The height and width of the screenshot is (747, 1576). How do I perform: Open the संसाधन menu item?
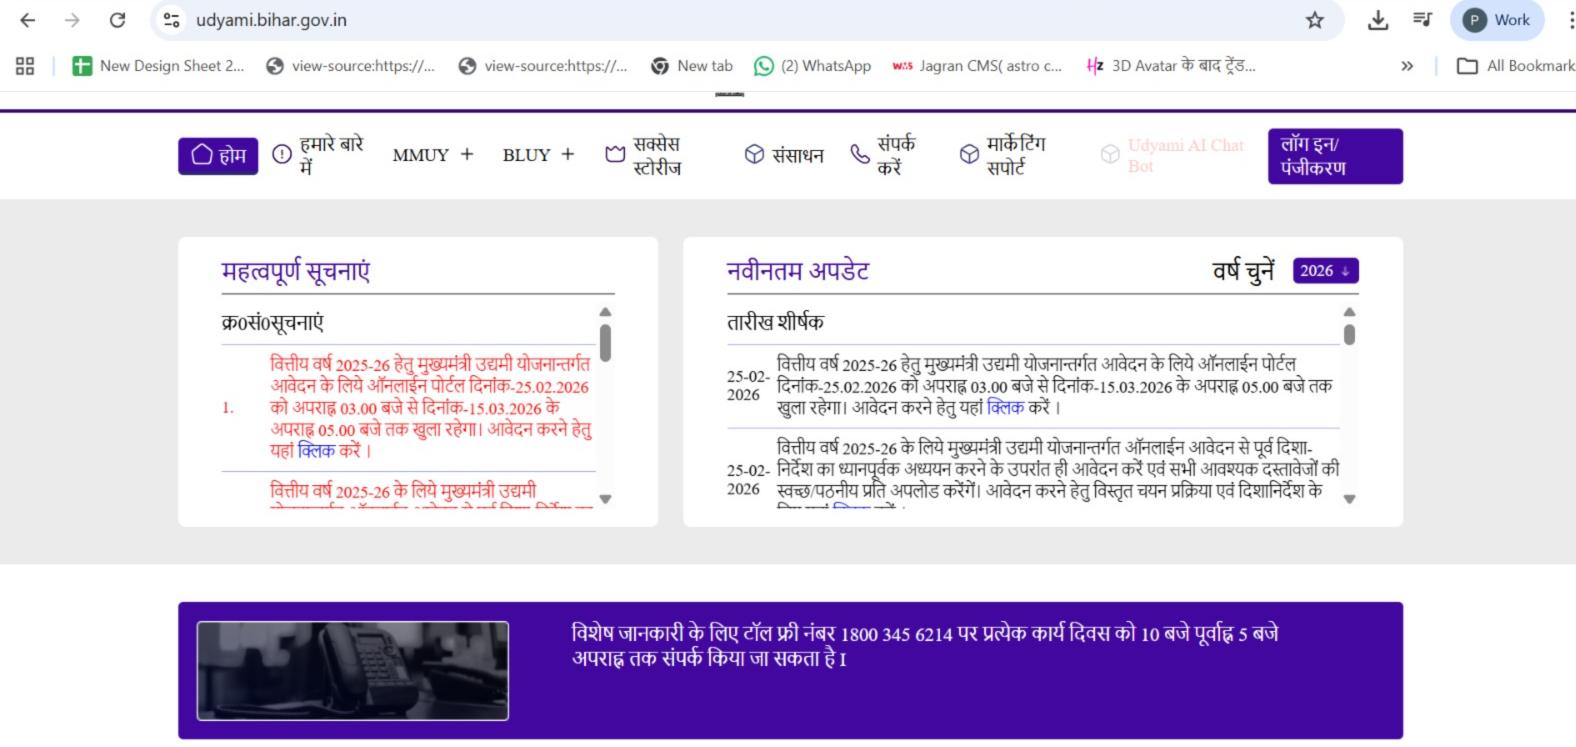797,155
